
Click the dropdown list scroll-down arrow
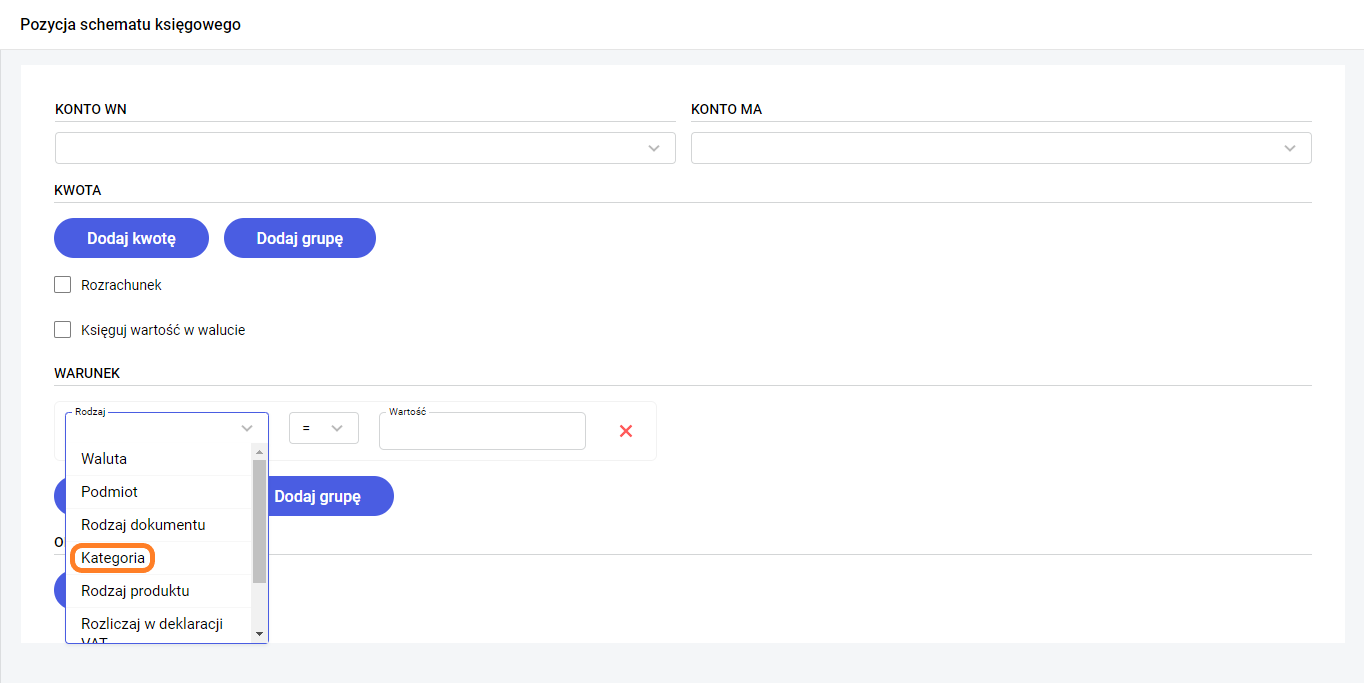coord(259,634)
